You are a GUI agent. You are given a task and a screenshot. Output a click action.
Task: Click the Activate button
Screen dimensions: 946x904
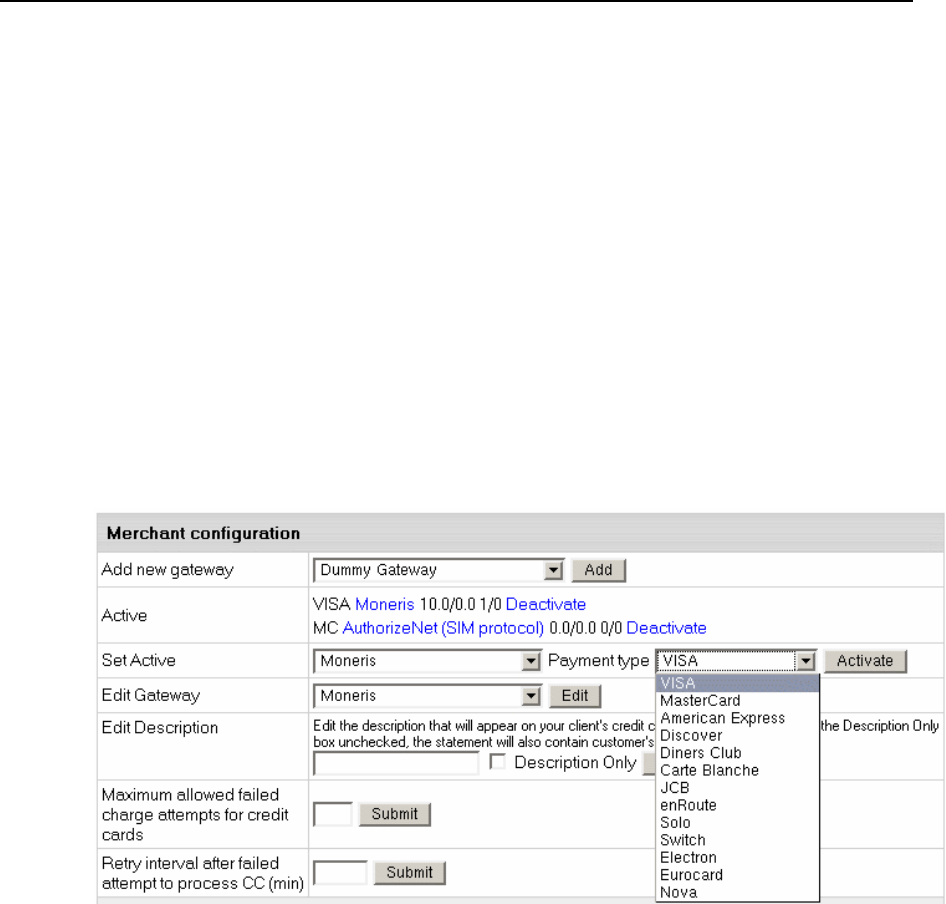[x=865, y=661]
